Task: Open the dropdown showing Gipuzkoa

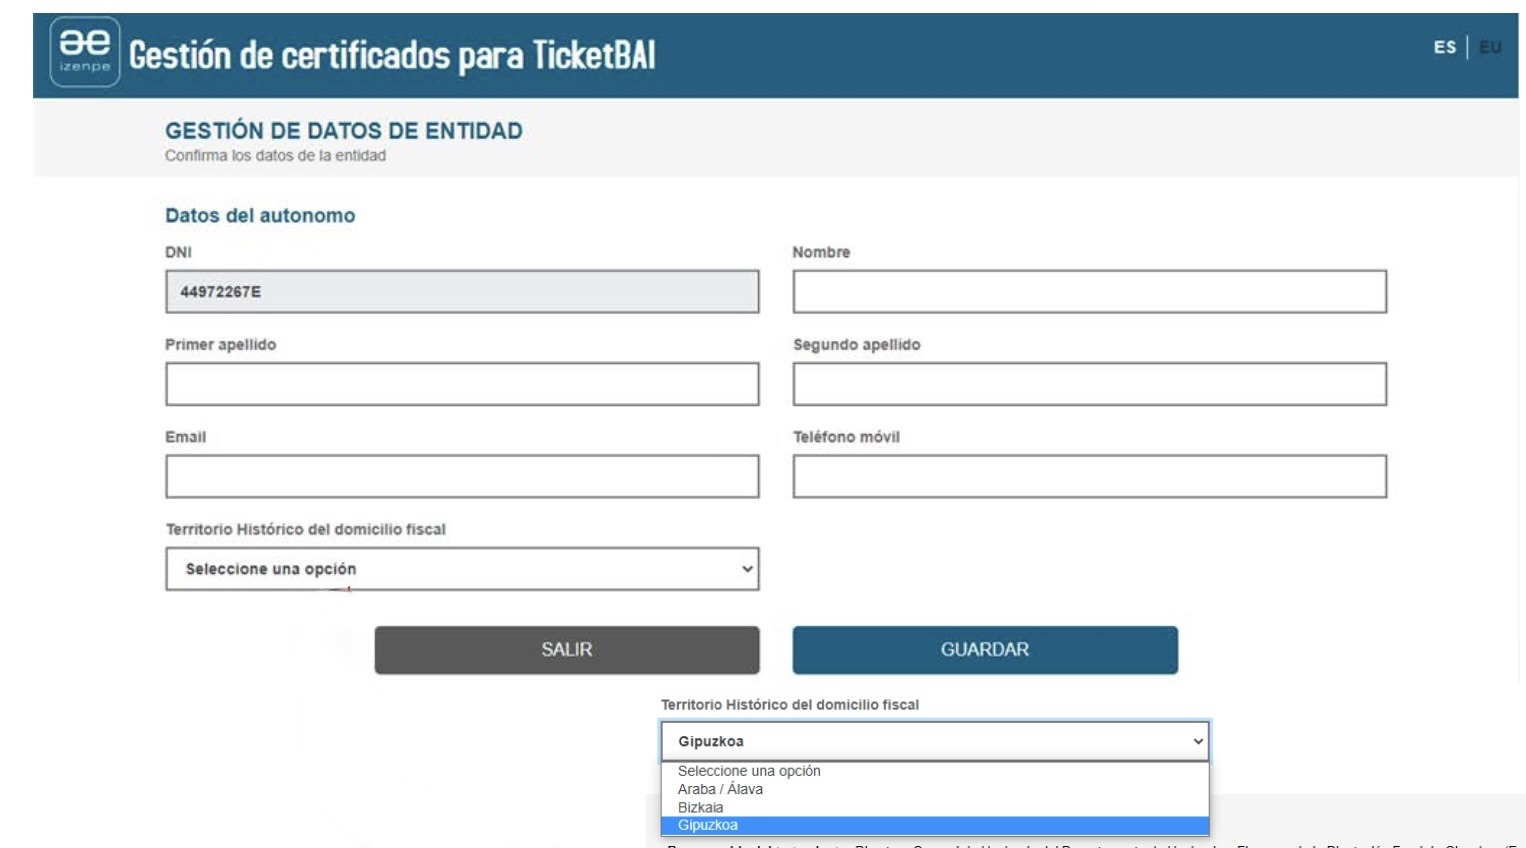Action: coord(935,741)
